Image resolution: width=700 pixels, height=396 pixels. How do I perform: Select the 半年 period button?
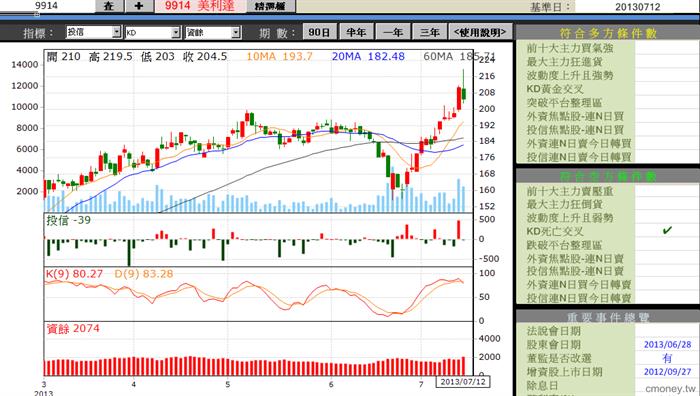click(356, 32)
